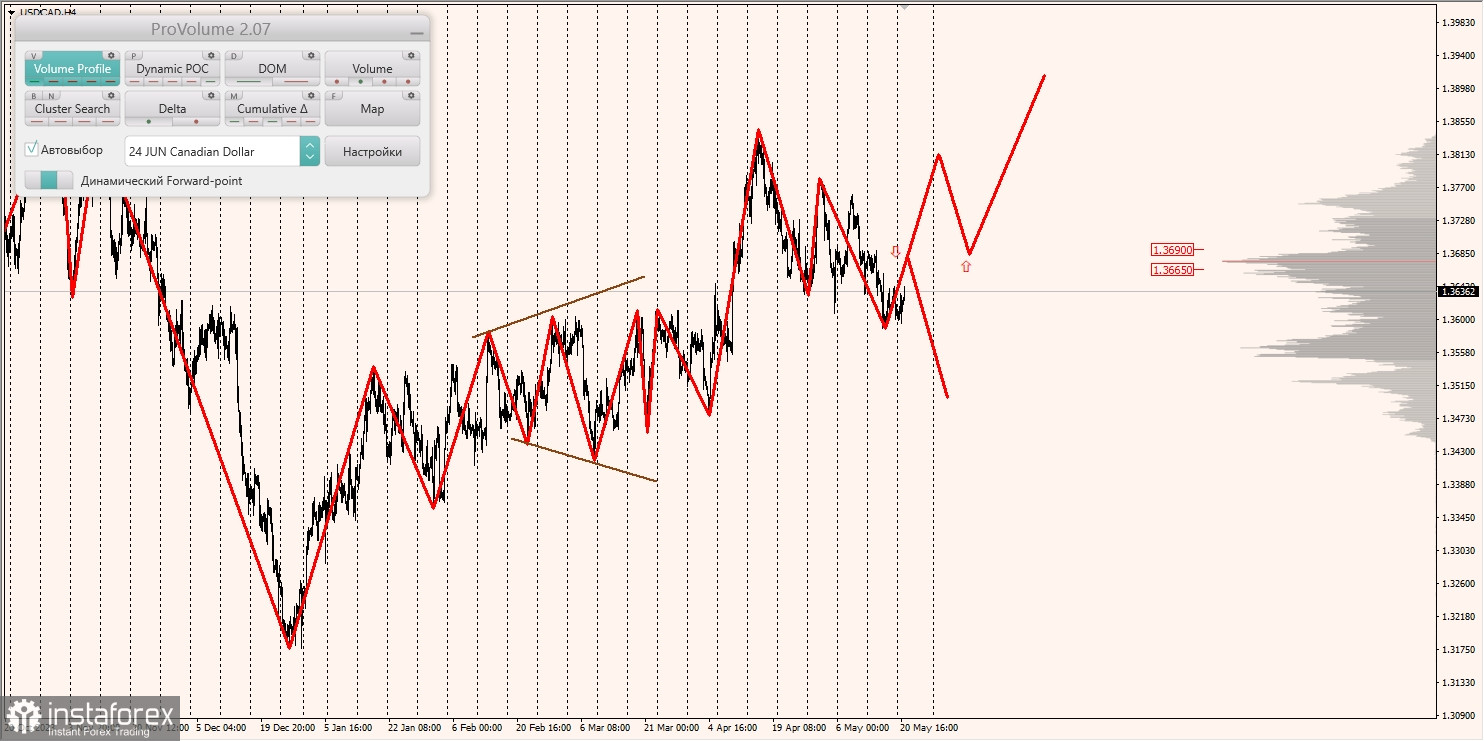This screenshot has height=741, width=1484.
Task: Click the 20 May 16:00 time label
Action: 928,728
